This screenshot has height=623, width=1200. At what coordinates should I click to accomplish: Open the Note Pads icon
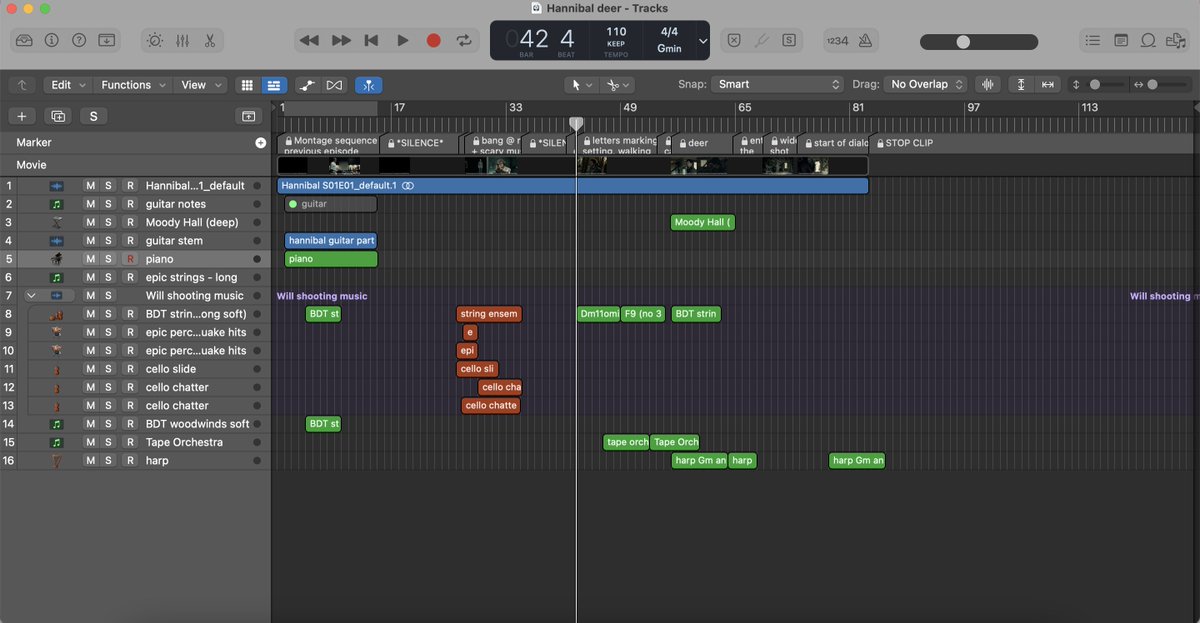point(1121,41)
